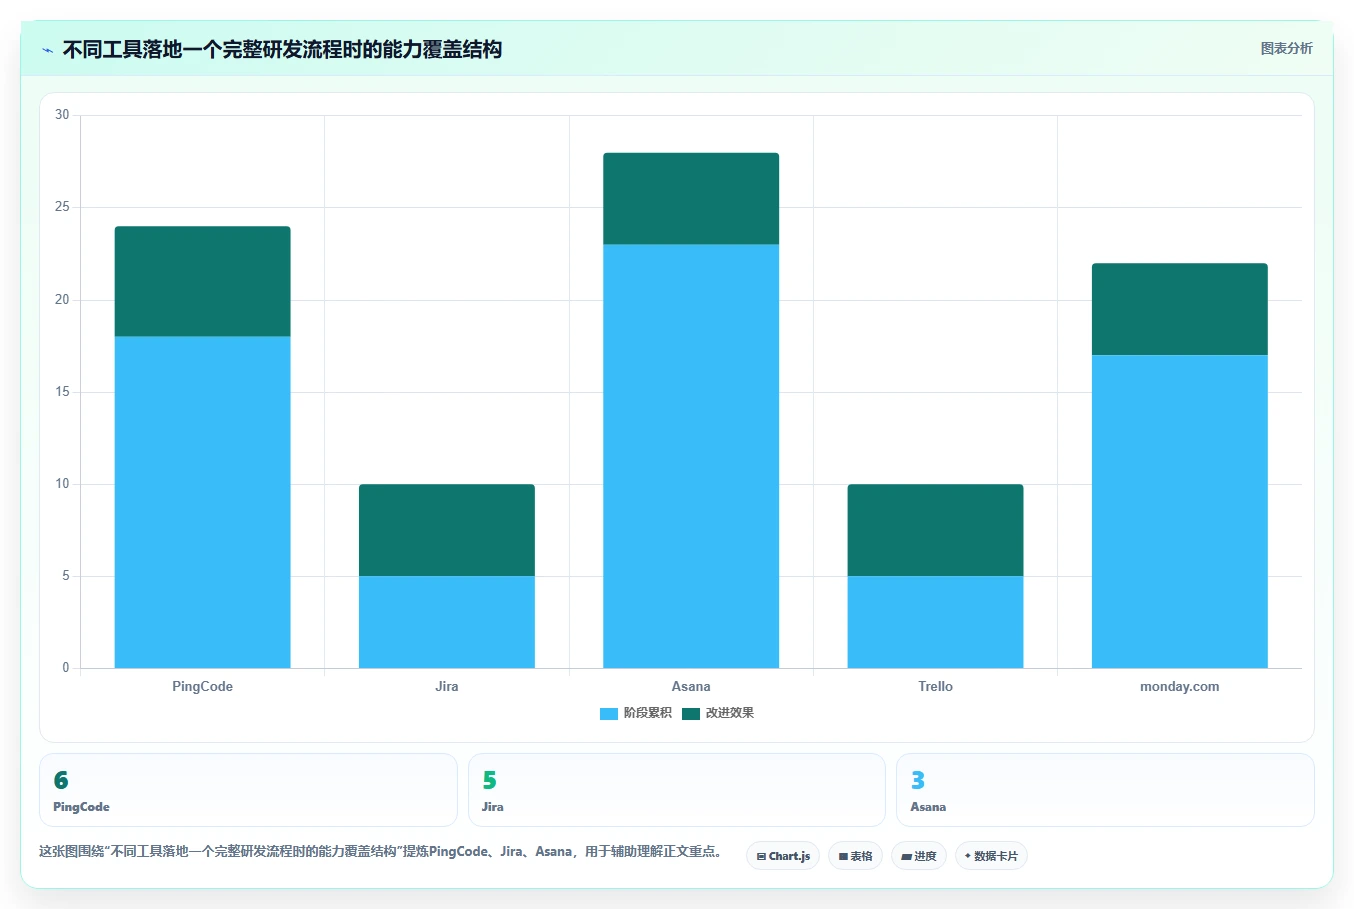
Task: Select the Asana data card showing 3
Action: 1105,790
